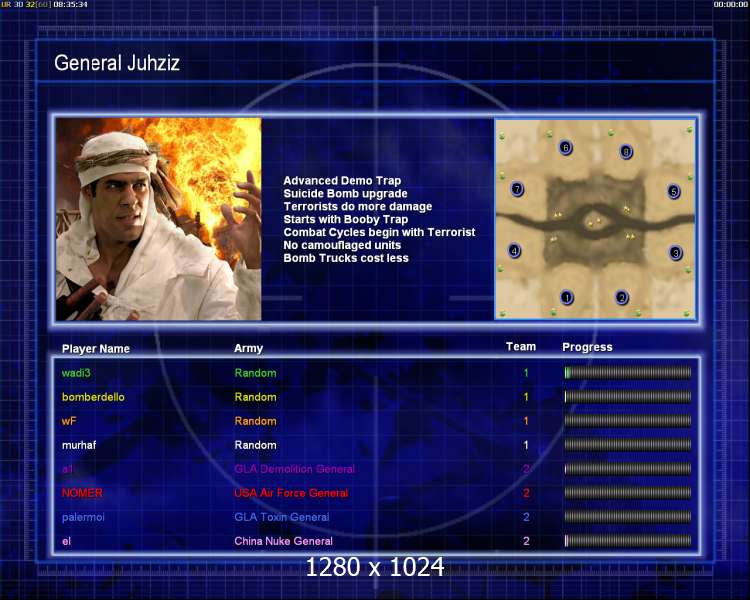Click "Terrorists do more damage" line
Image resolution: width=750 pixels, height=600 pixels.
[x=358, y=207]
